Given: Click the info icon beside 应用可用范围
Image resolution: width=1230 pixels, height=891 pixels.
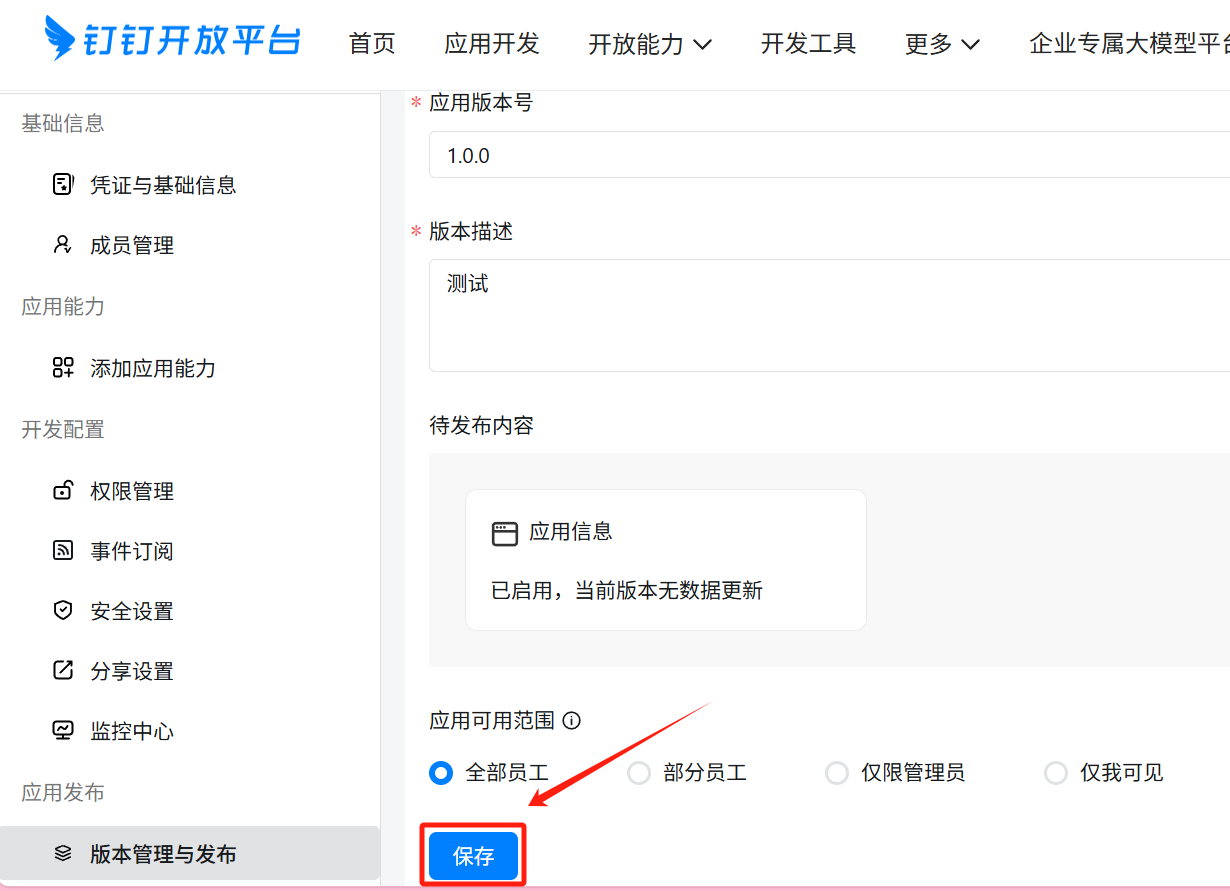Looking at the screenshot, I should [572, 720].
